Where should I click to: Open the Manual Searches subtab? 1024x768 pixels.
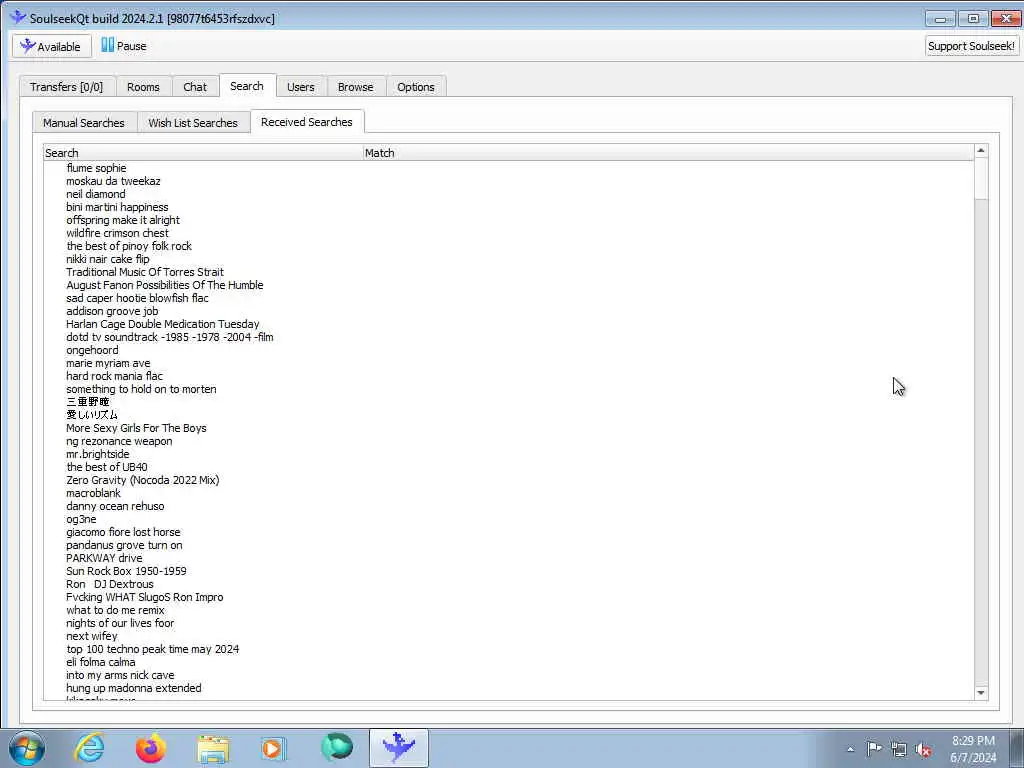84,123
